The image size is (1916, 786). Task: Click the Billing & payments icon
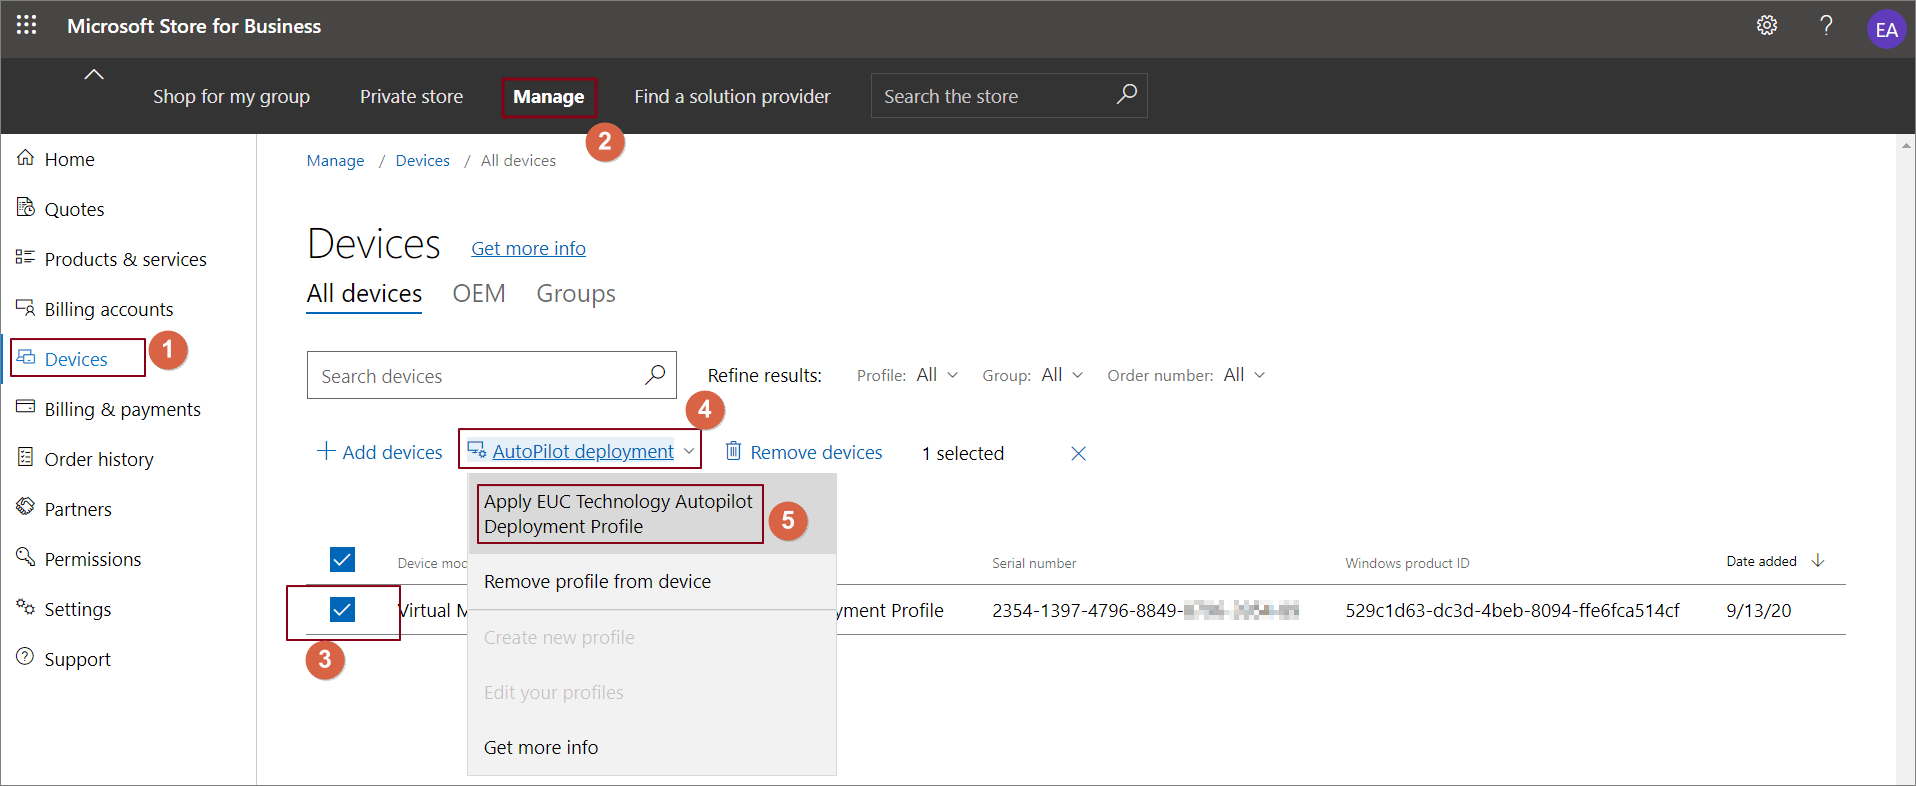[x=26, y=408]
